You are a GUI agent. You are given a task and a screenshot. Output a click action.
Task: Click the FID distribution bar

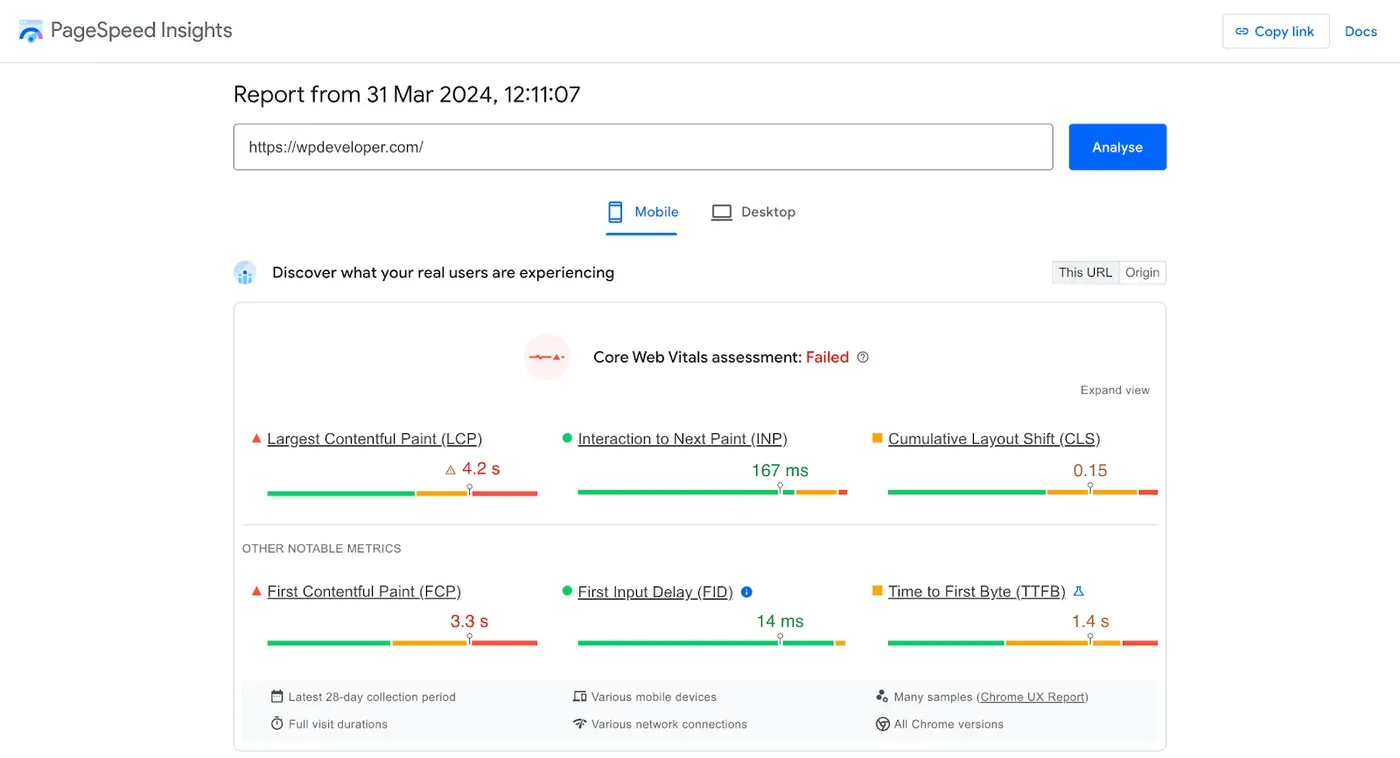713,643
